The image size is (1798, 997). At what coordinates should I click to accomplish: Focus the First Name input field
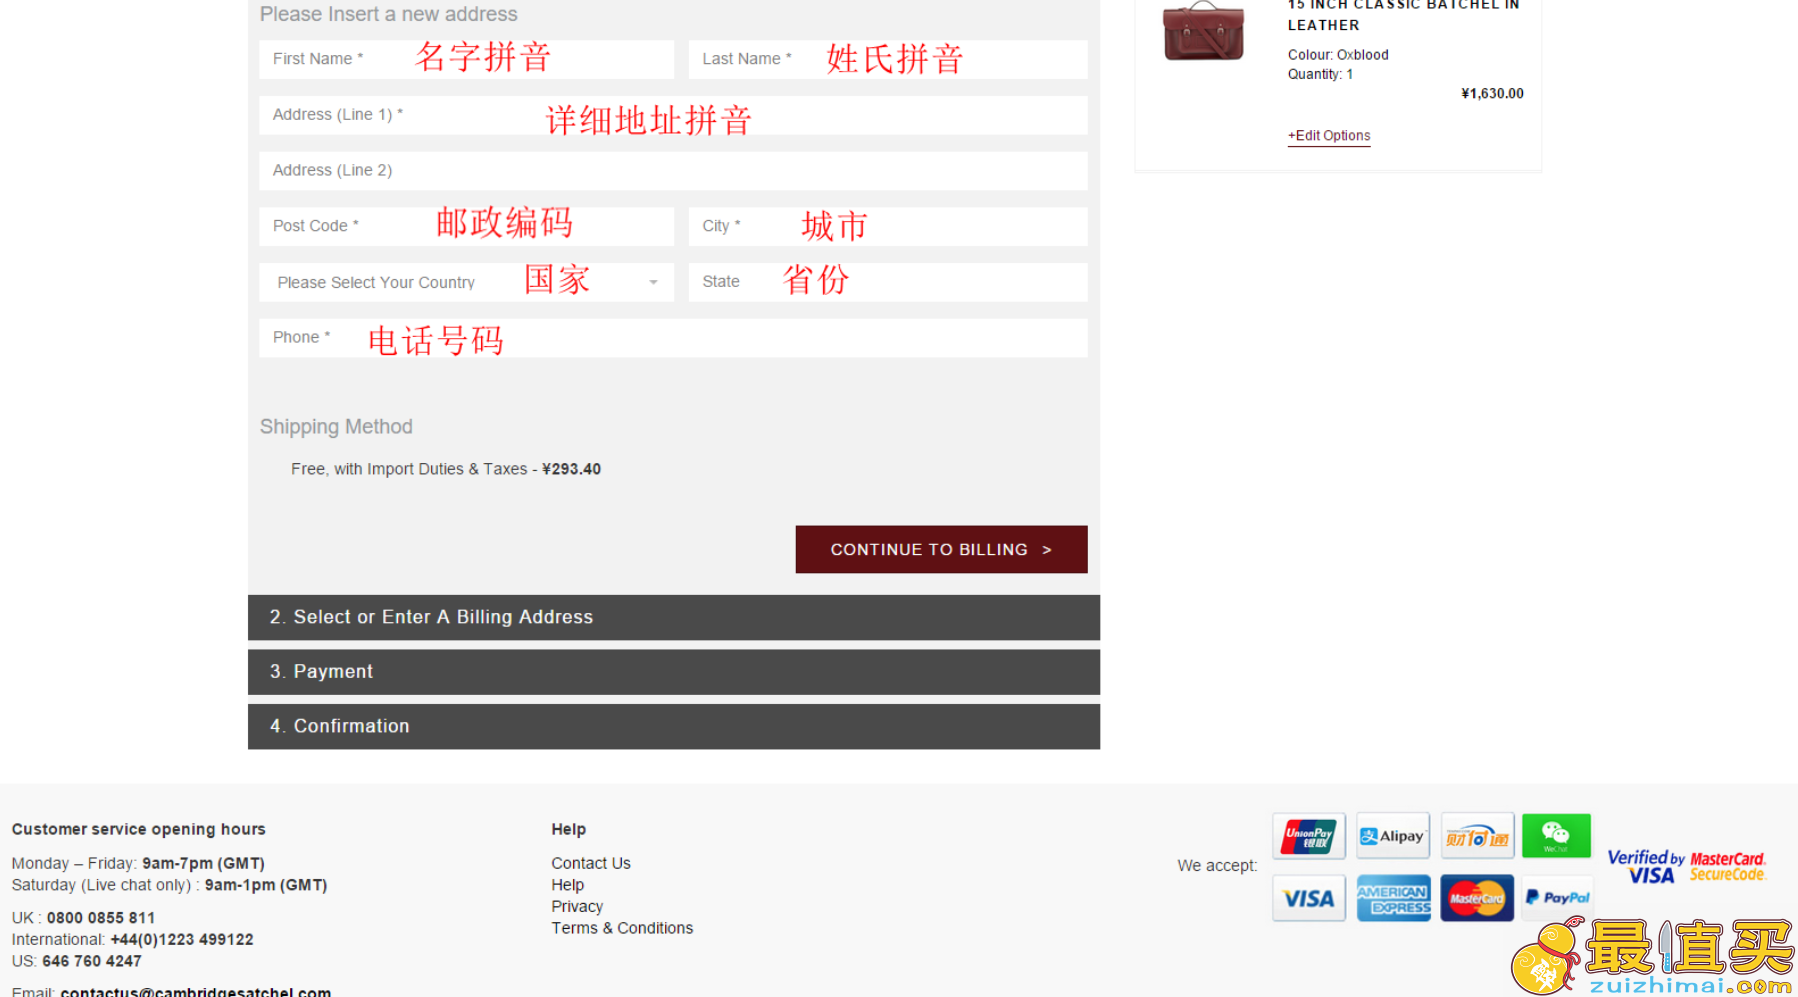466,59
